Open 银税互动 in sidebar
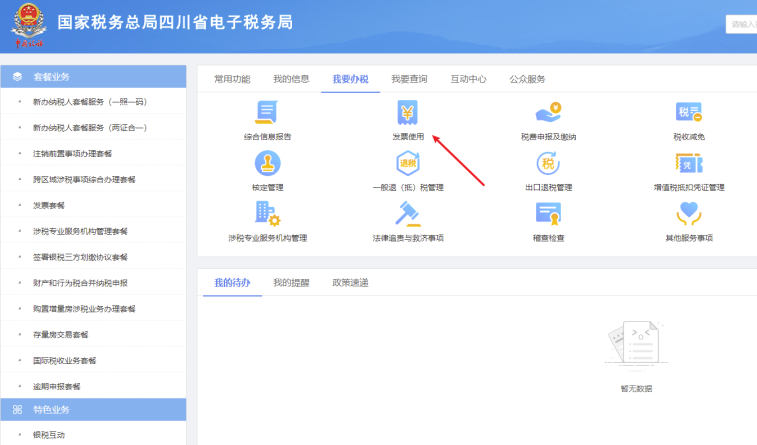 click(x=49, y=435)
